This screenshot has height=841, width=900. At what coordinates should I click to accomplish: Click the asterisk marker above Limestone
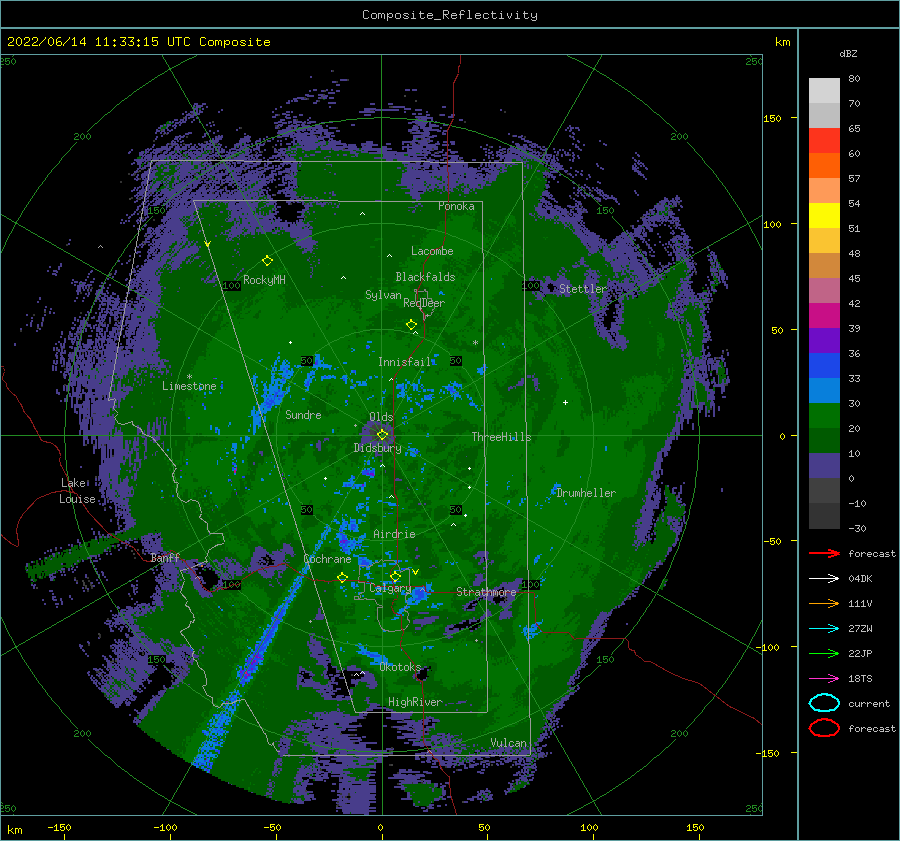point(189,377)
